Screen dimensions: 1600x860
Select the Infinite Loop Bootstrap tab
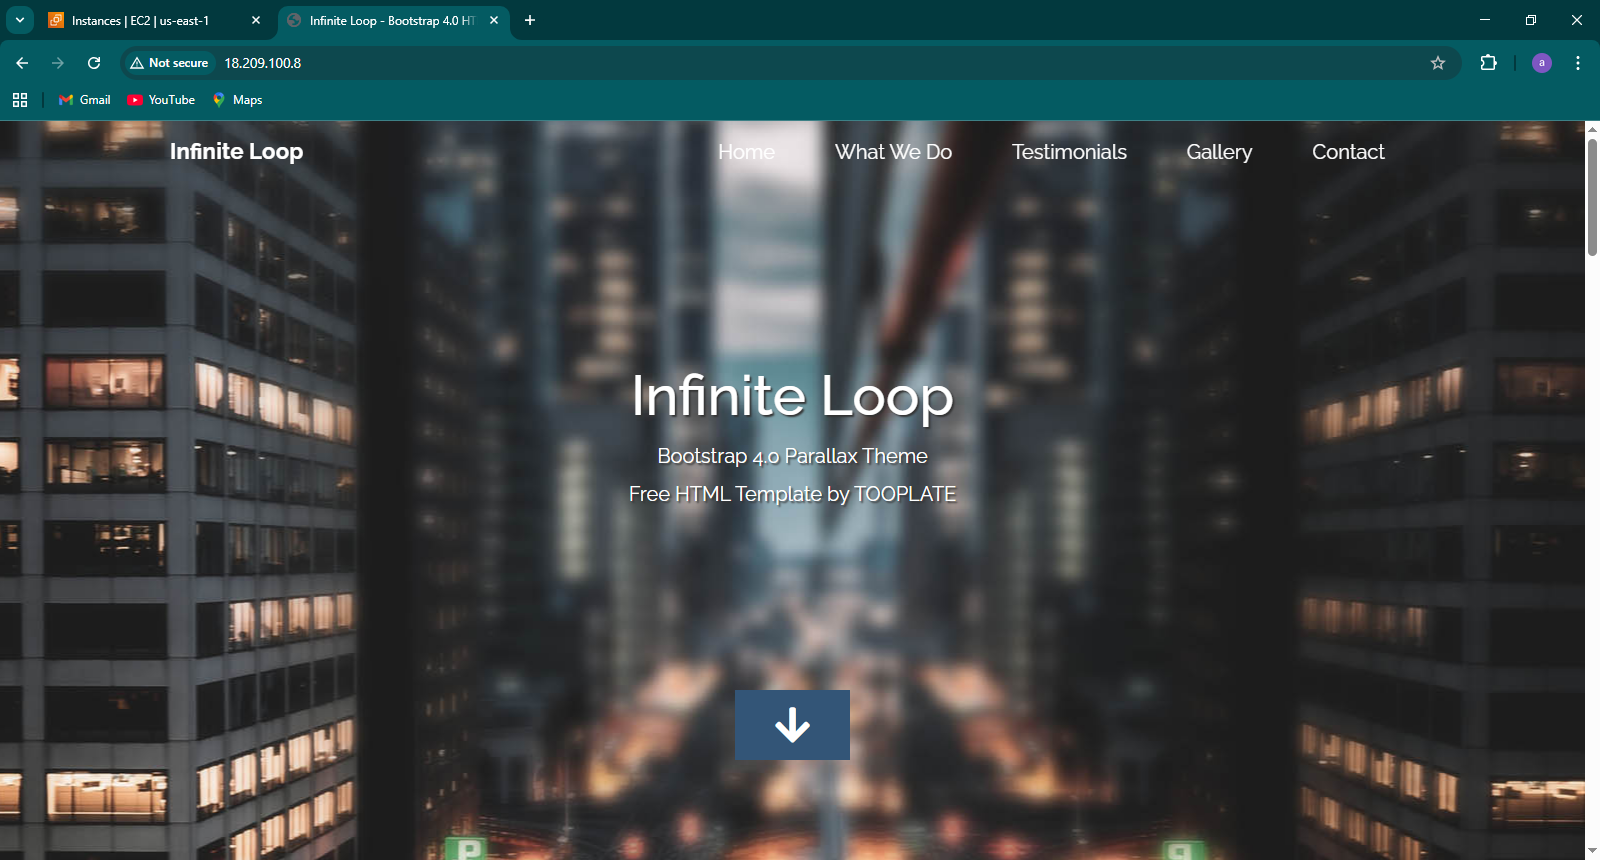[392, 20]
